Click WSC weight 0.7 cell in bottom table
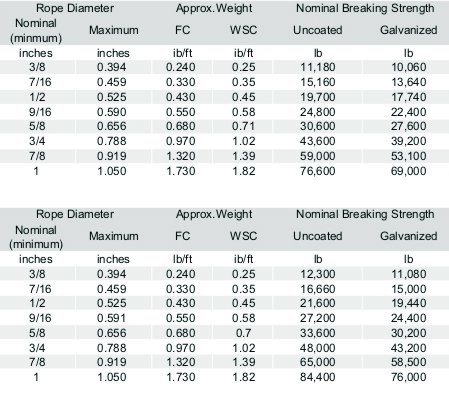449x395 pixels. (x=244, y=333)
